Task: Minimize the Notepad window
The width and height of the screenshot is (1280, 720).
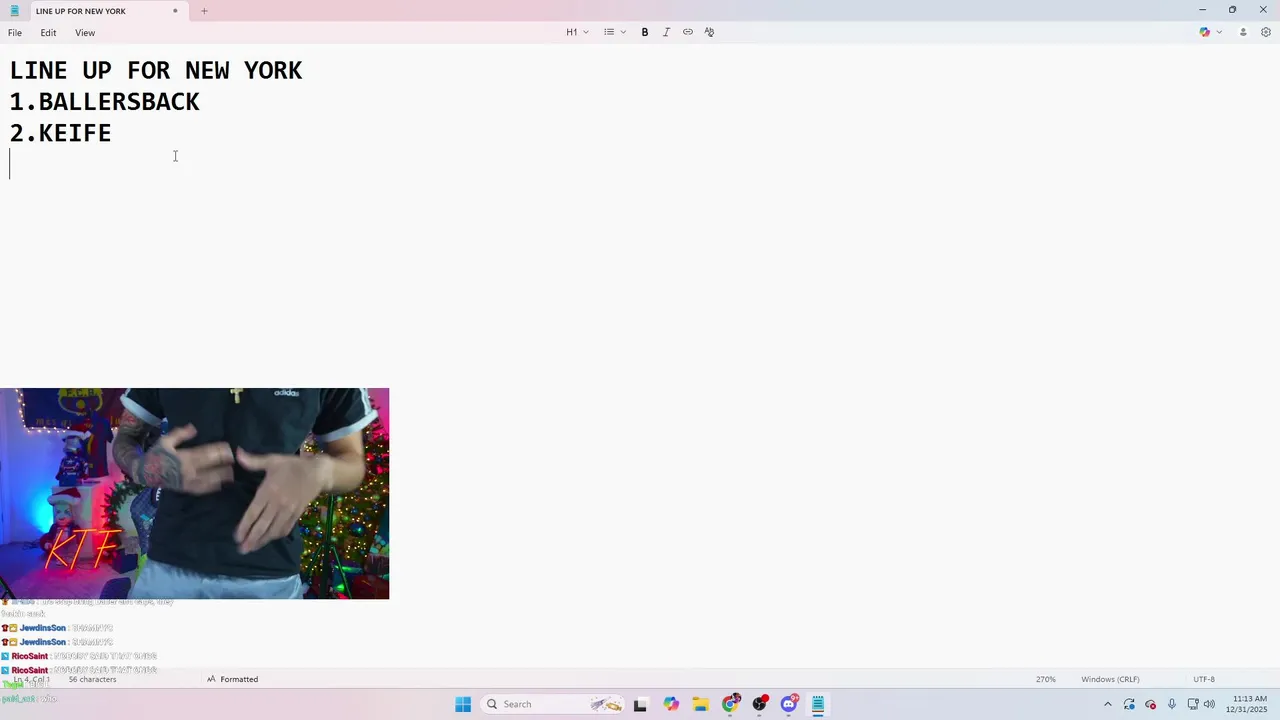Action: click(x=1202, y=10)
